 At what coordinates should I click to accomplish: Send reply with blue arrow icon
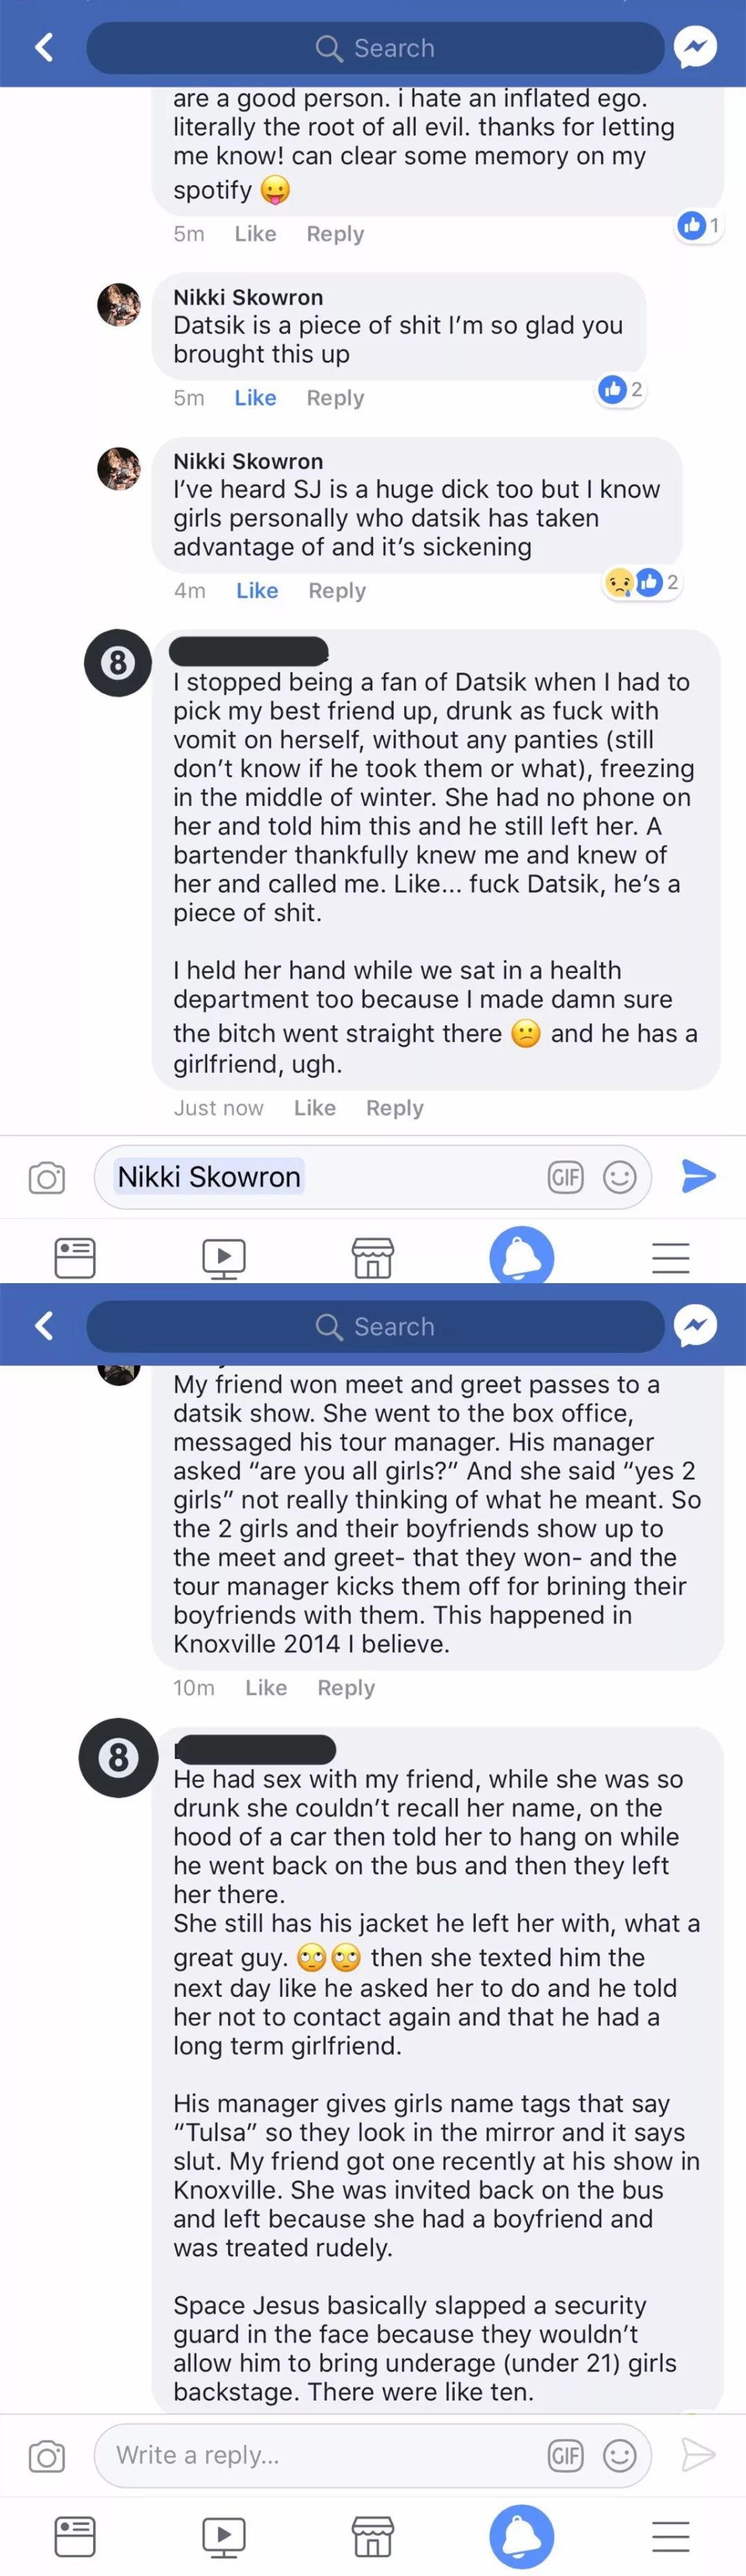point(698,1176)
